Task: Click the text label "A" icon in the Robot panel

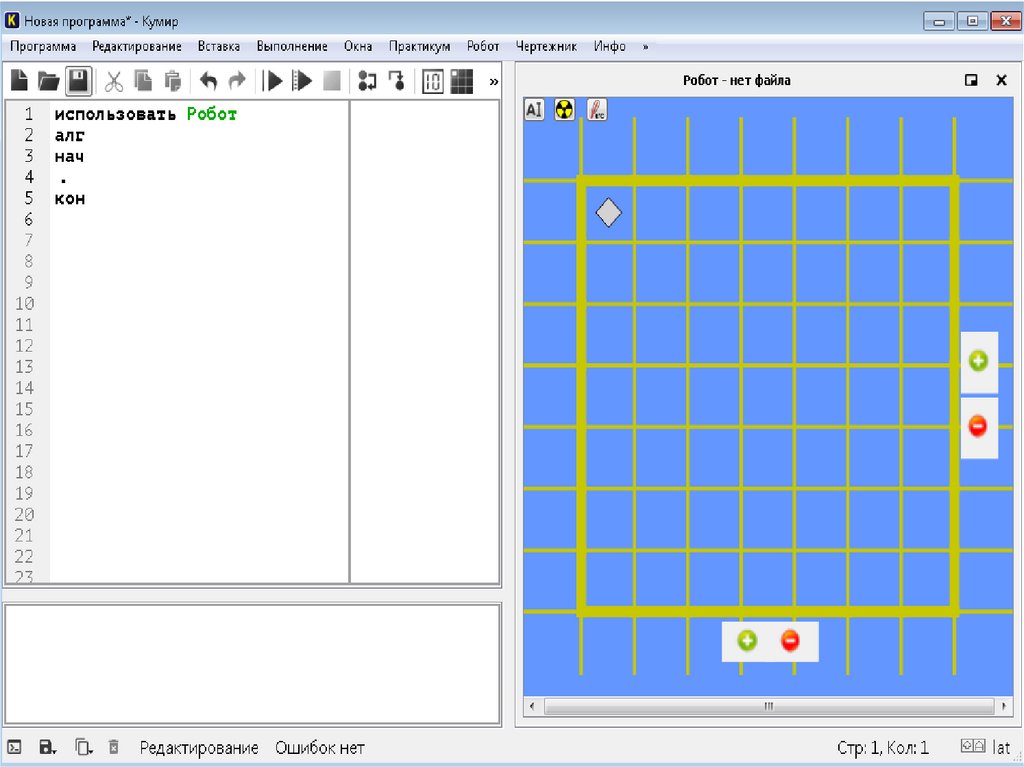Action: 534,110
